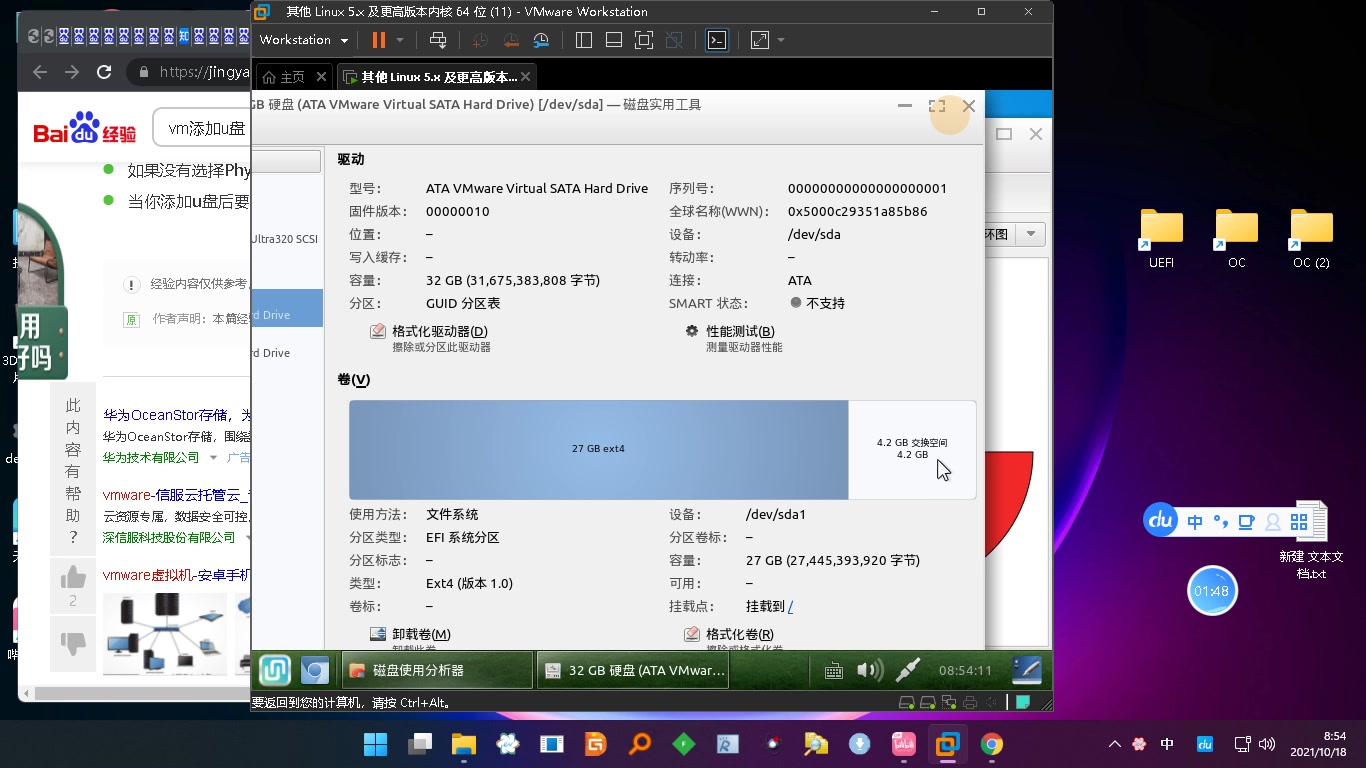The image size is (1366, 768).
Task: Click 格式化驱动器 to format the drive
Action: pos(430,338)
